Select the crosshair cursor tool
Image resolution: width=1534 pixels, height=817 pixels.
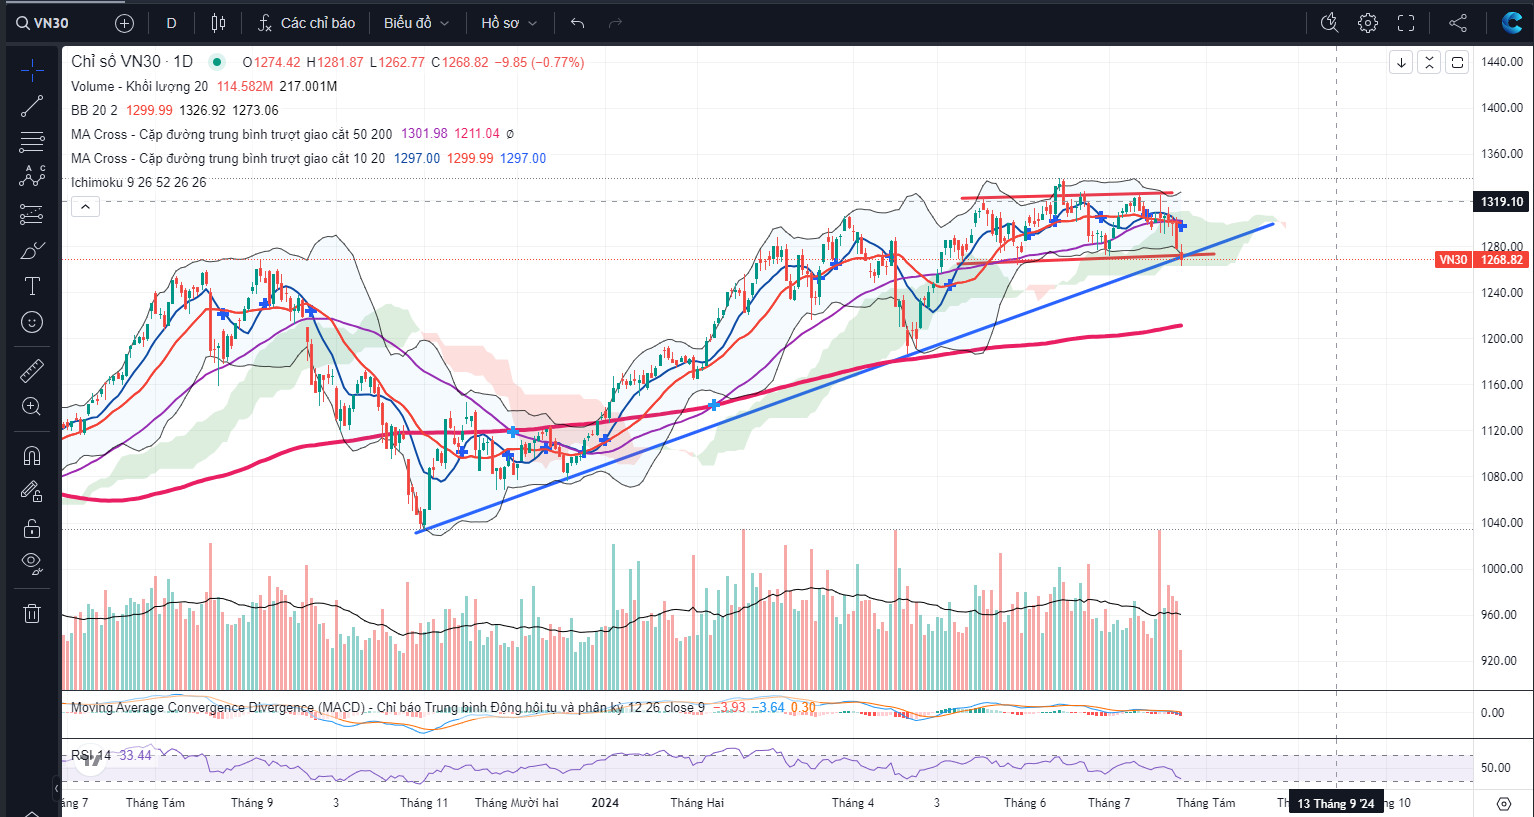click(32, 70)
